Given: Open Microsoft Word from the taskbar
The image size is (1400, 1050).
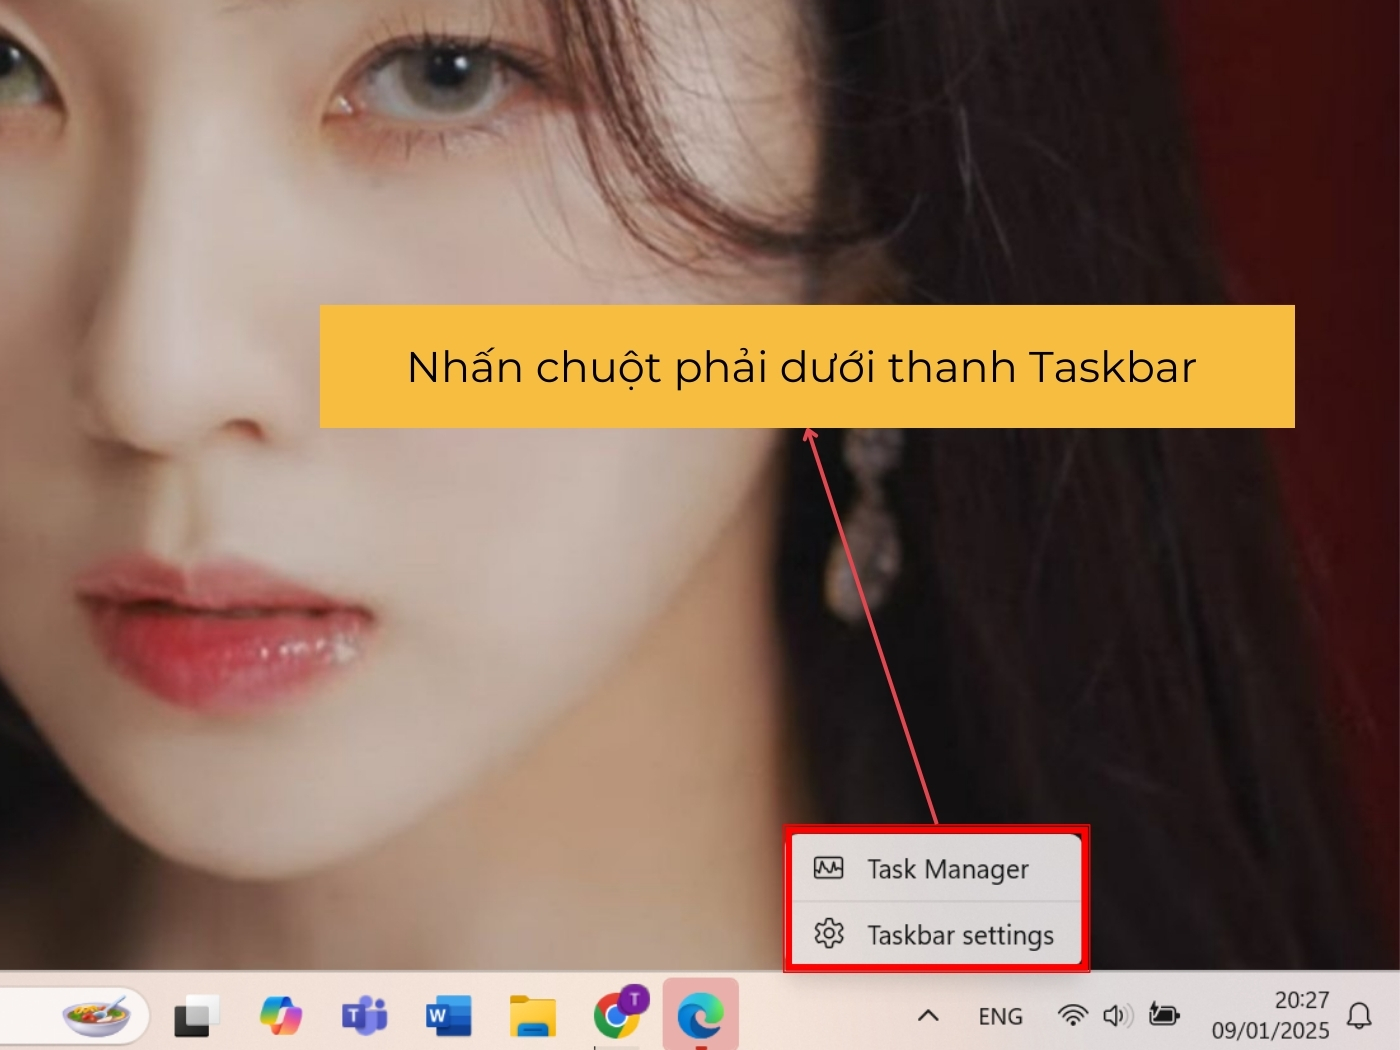Looking at the screenshot, I should 448,1016.
